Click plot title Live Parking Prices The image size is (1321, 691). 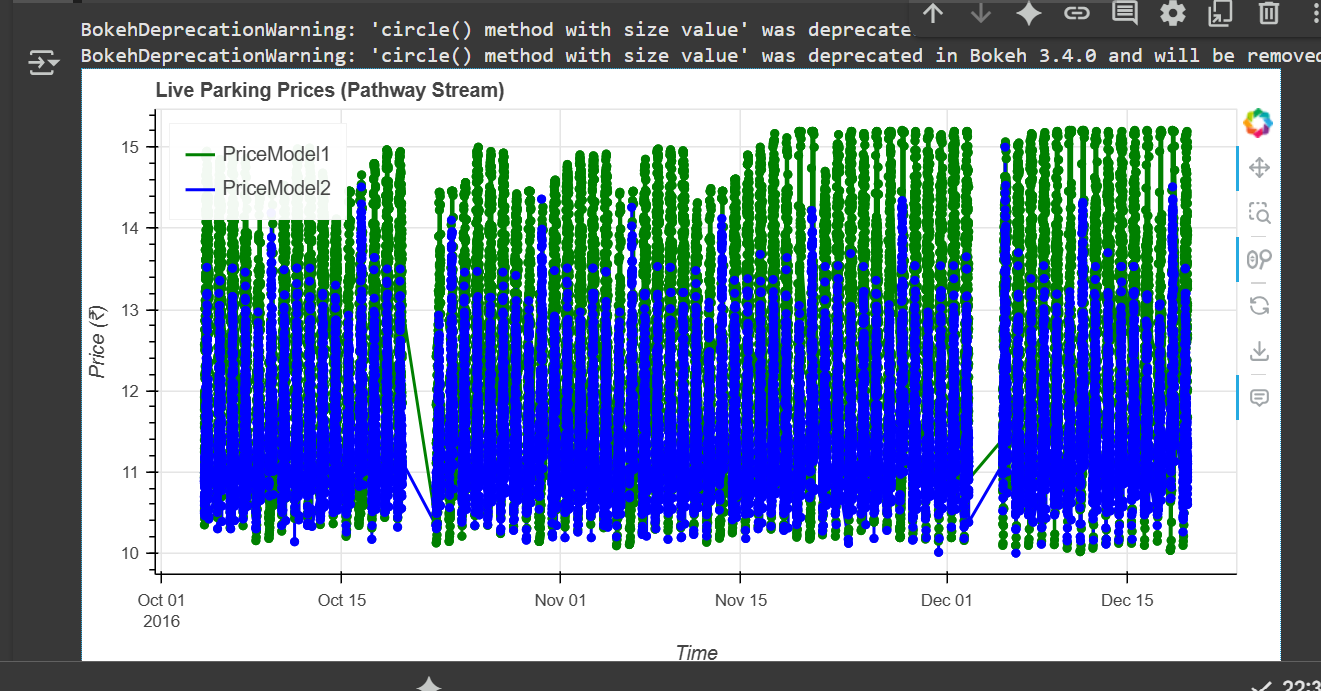pos(330,91)
